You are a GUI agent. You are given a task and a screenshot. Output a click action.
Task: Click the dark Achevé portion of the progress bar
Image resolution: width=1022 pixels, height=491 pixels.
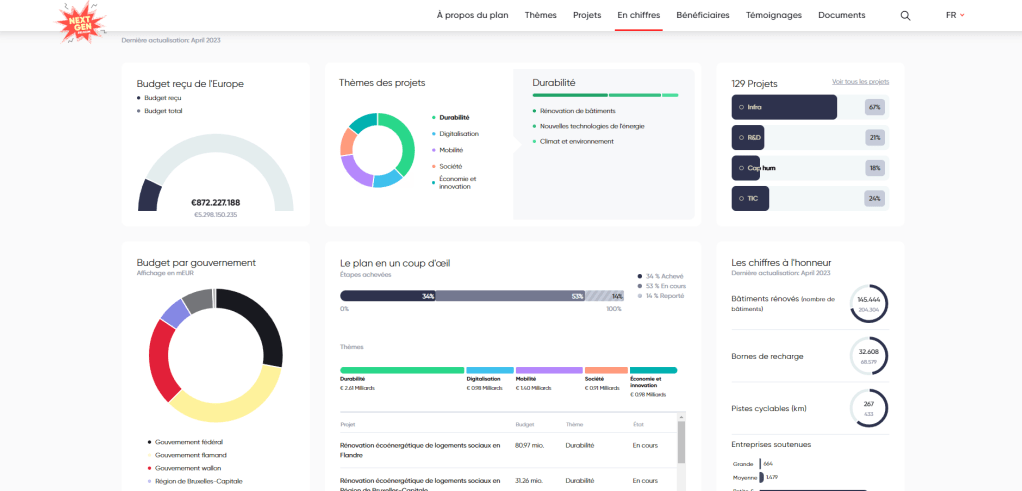[387, 296]
